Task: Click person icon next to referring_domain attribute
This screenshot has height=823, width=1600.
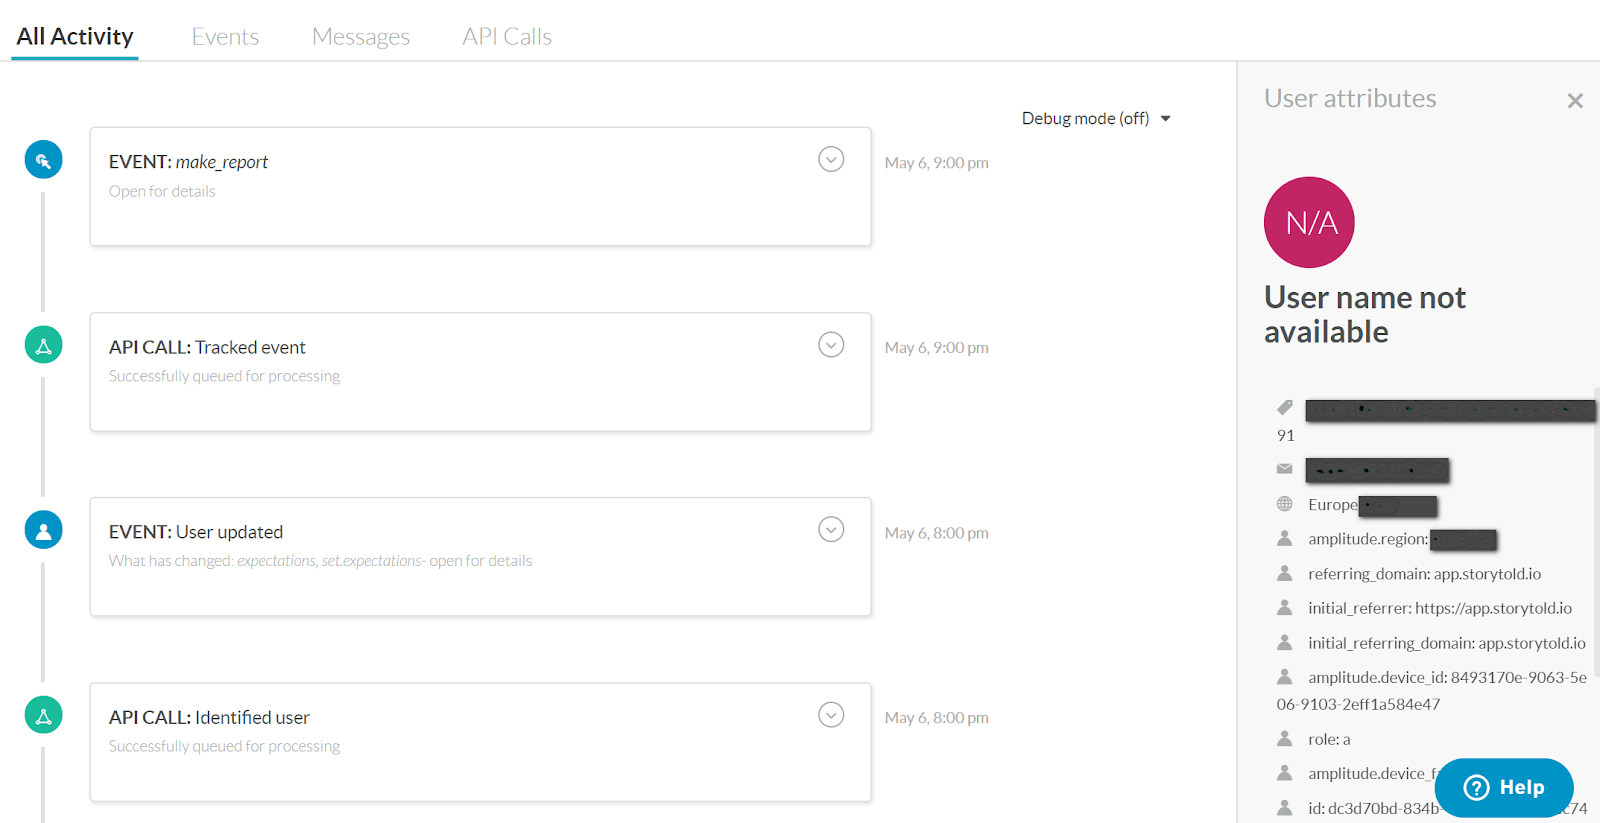Action: (x=1285, y=573)
